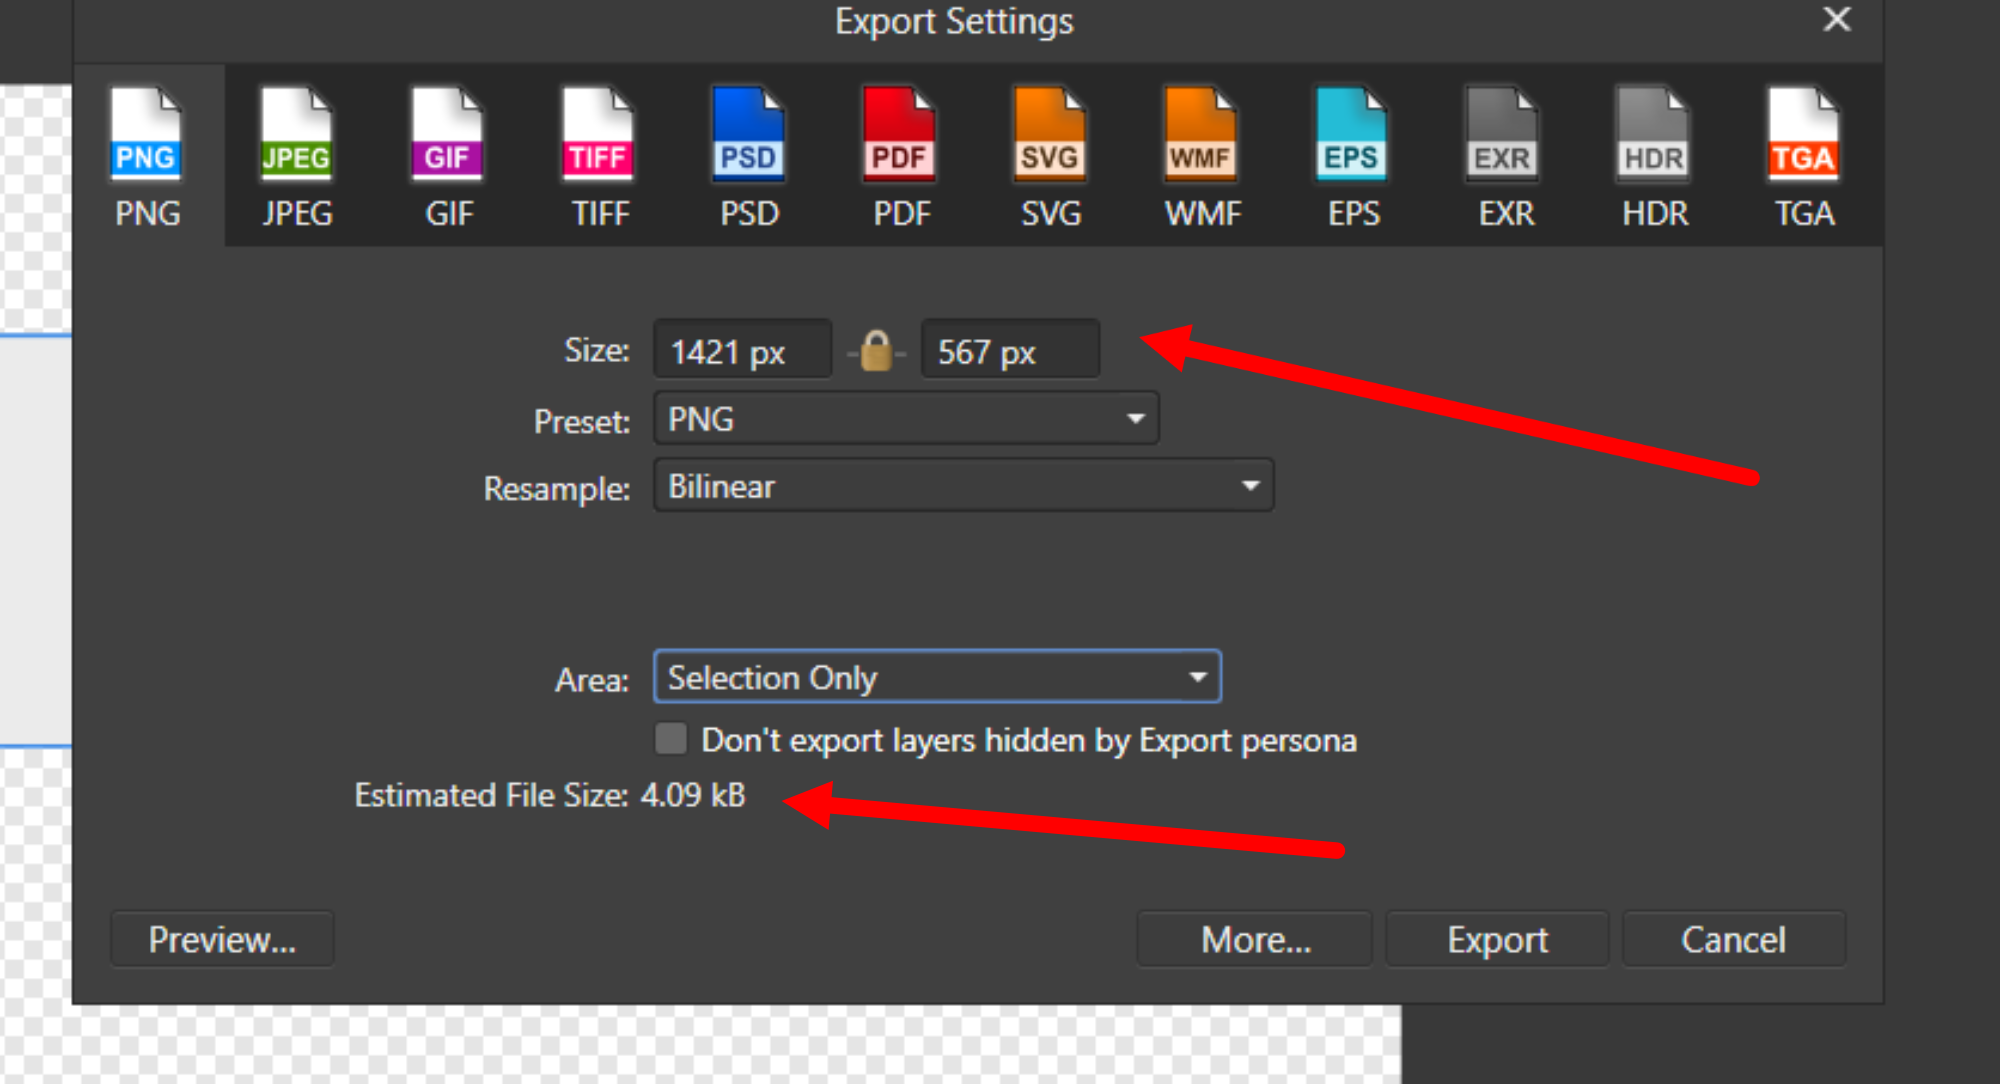Expand the Resample Bilinear dropdown
Screen dimensions: 2000x1084
[x=963, y=486]
